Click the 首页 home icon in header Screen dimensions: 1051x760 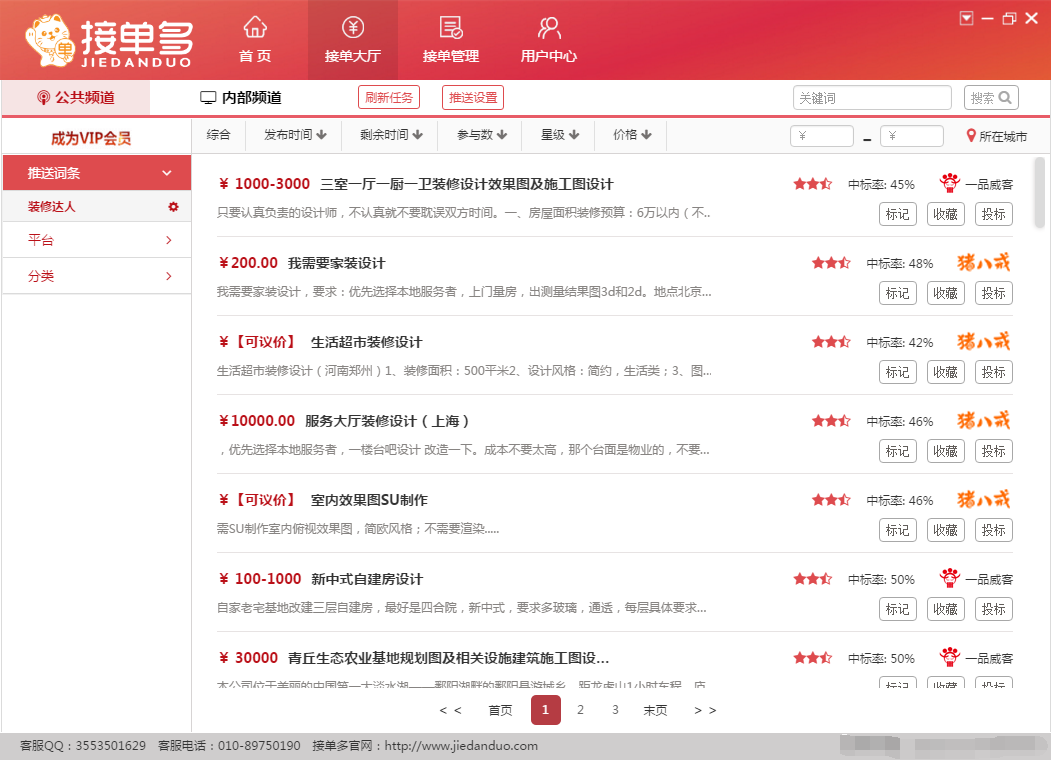(x=255, y=27)
